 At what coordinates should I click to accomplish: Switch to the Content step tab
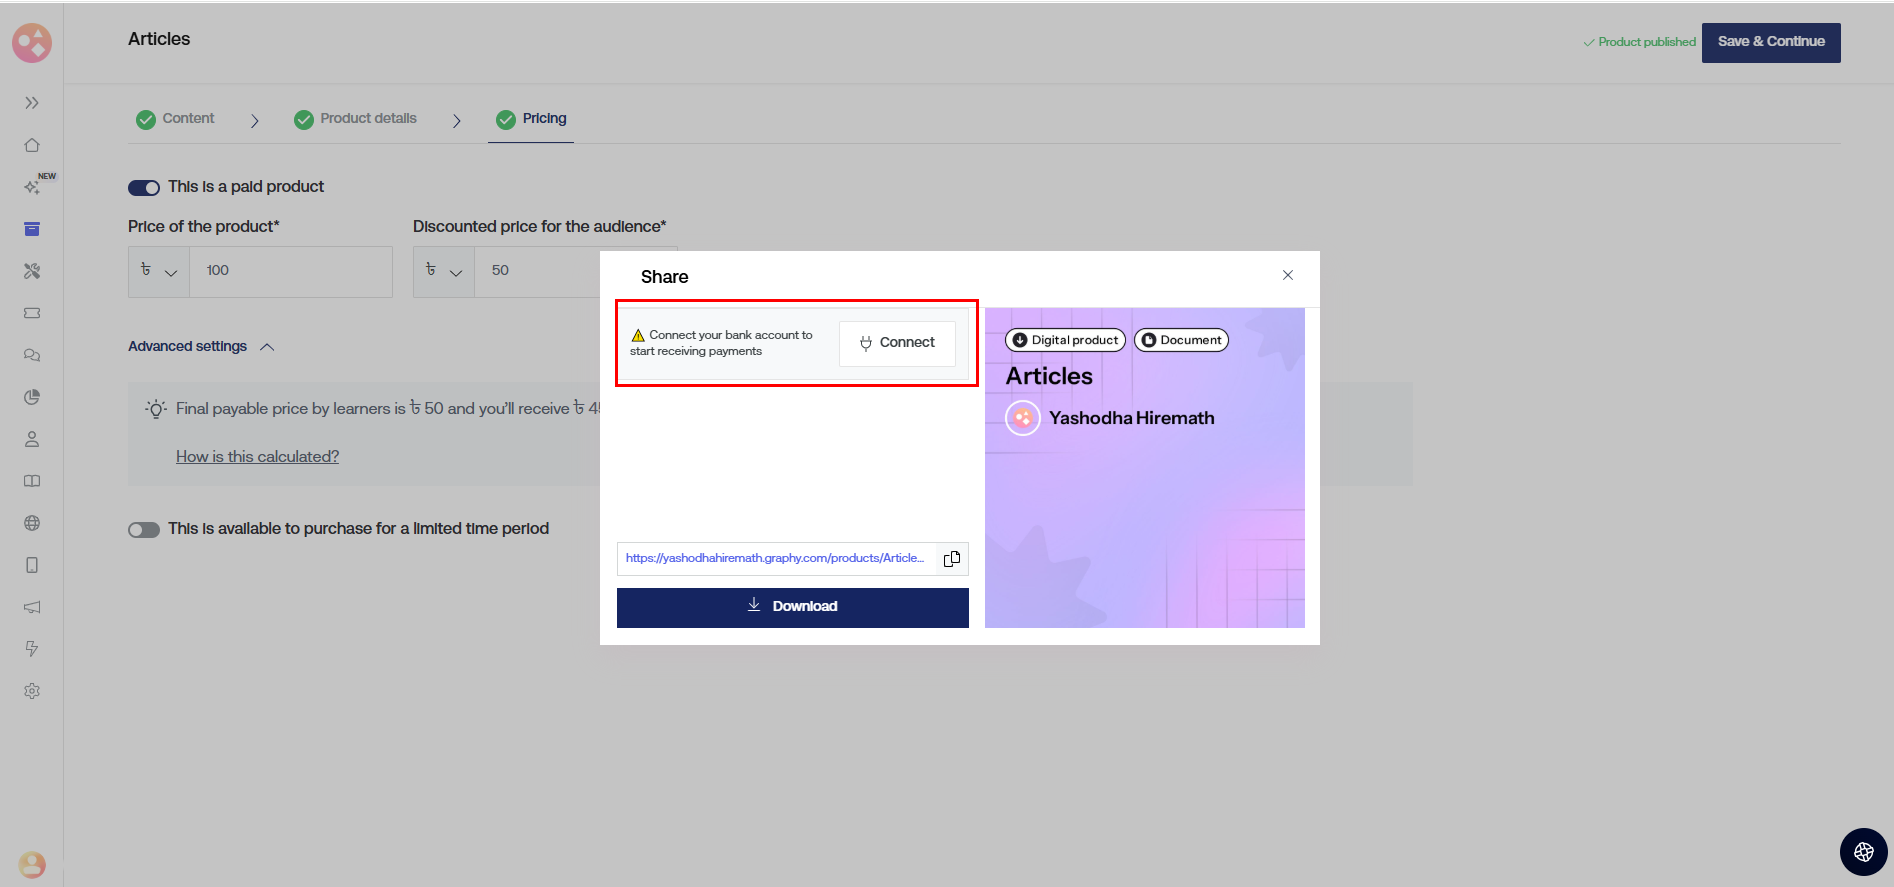(x=176, y=119)
